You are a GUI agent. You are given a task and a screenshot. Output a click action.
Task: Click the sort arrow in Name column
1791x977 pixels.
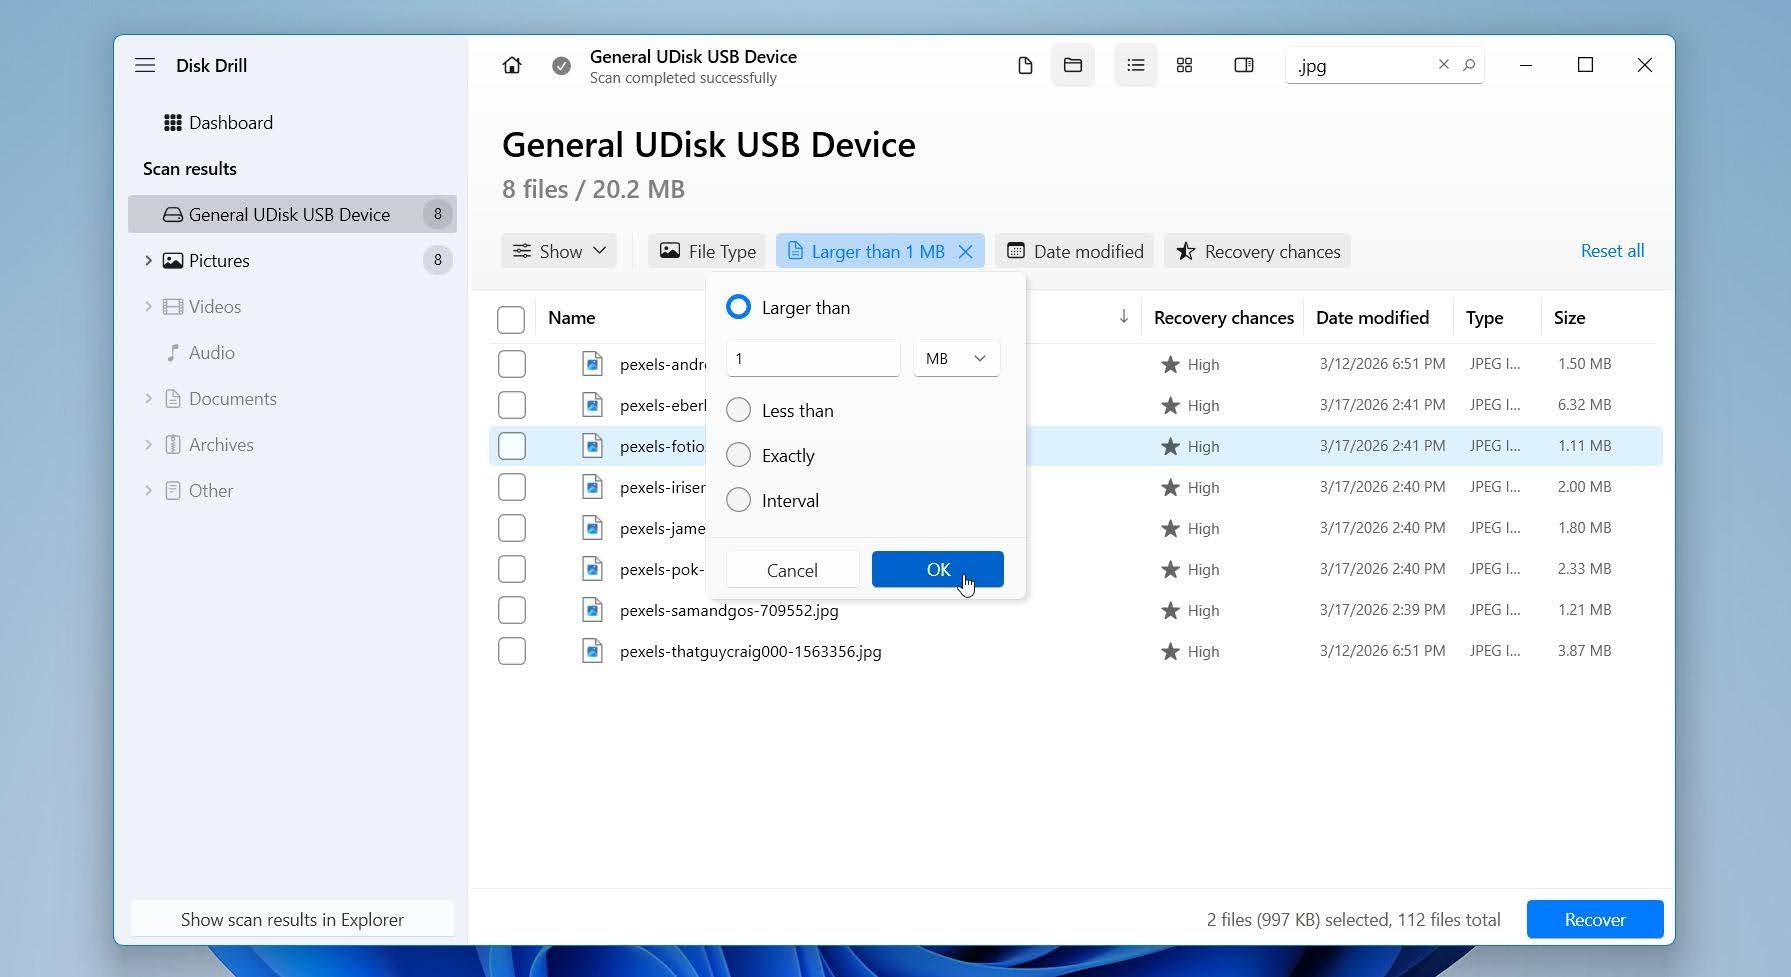pyautogui.click(x=1124, y=317)
